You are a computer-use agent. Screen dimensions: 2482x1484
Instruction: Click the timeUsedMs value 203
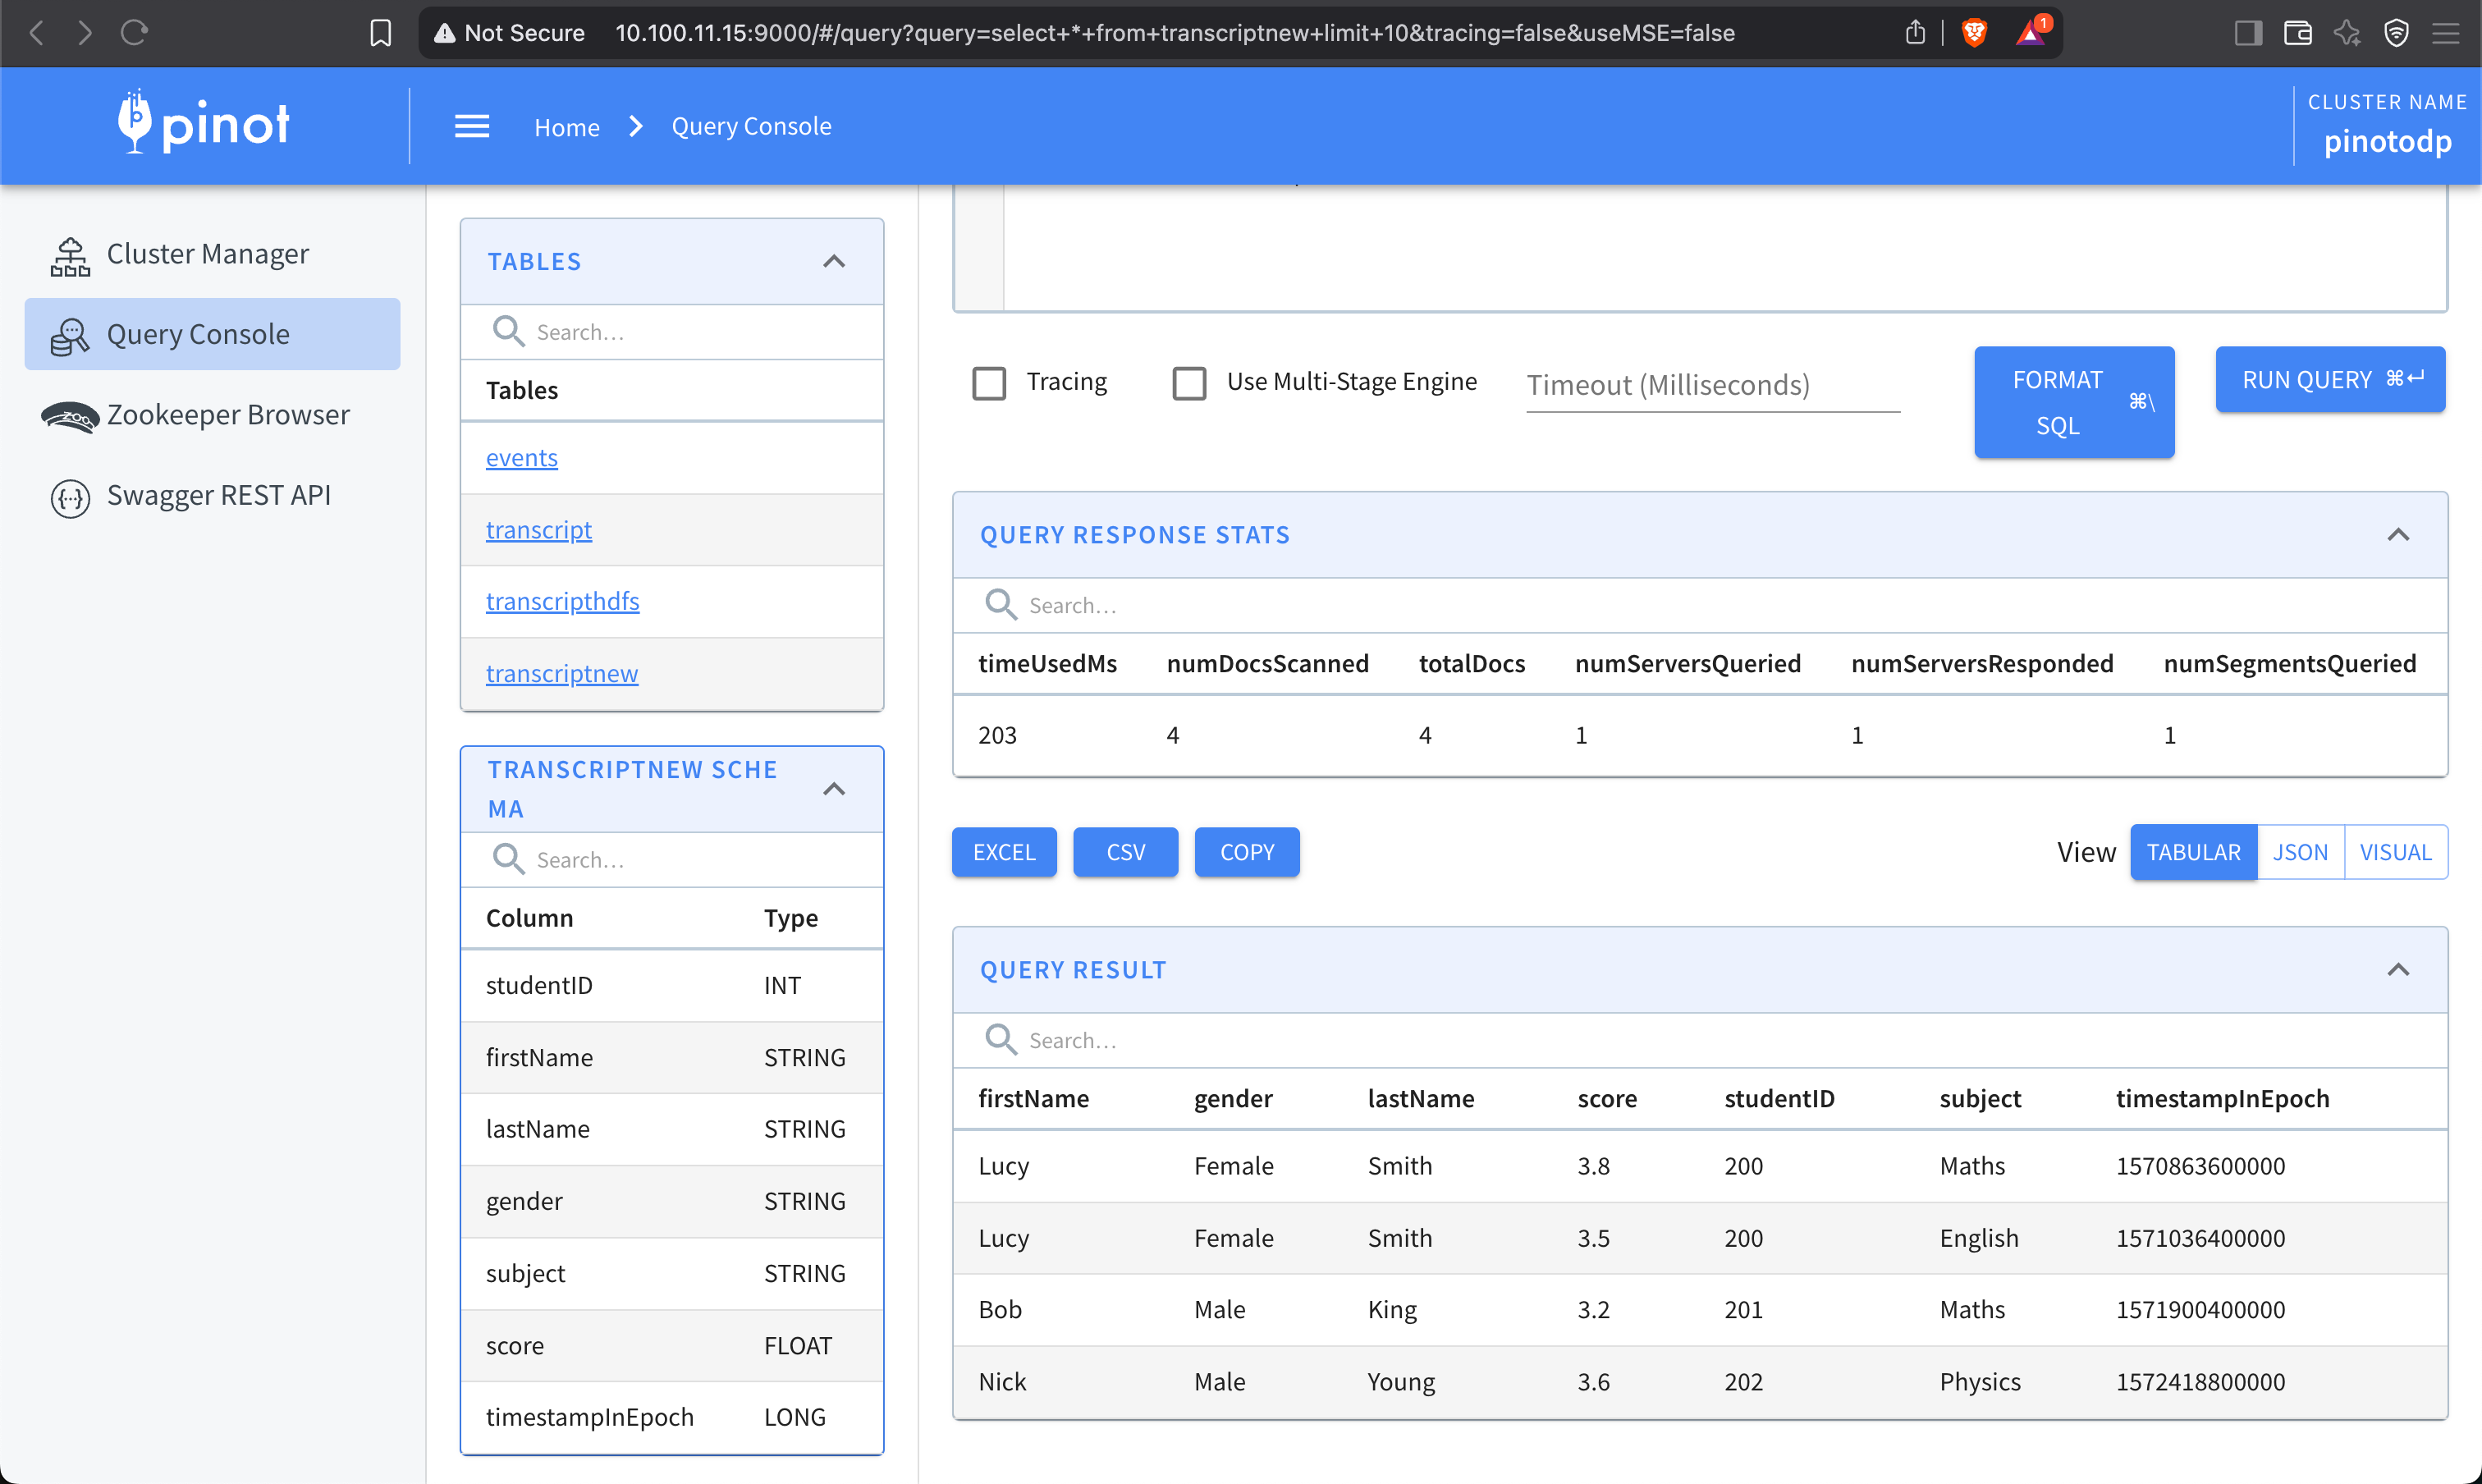click(997, 736)
